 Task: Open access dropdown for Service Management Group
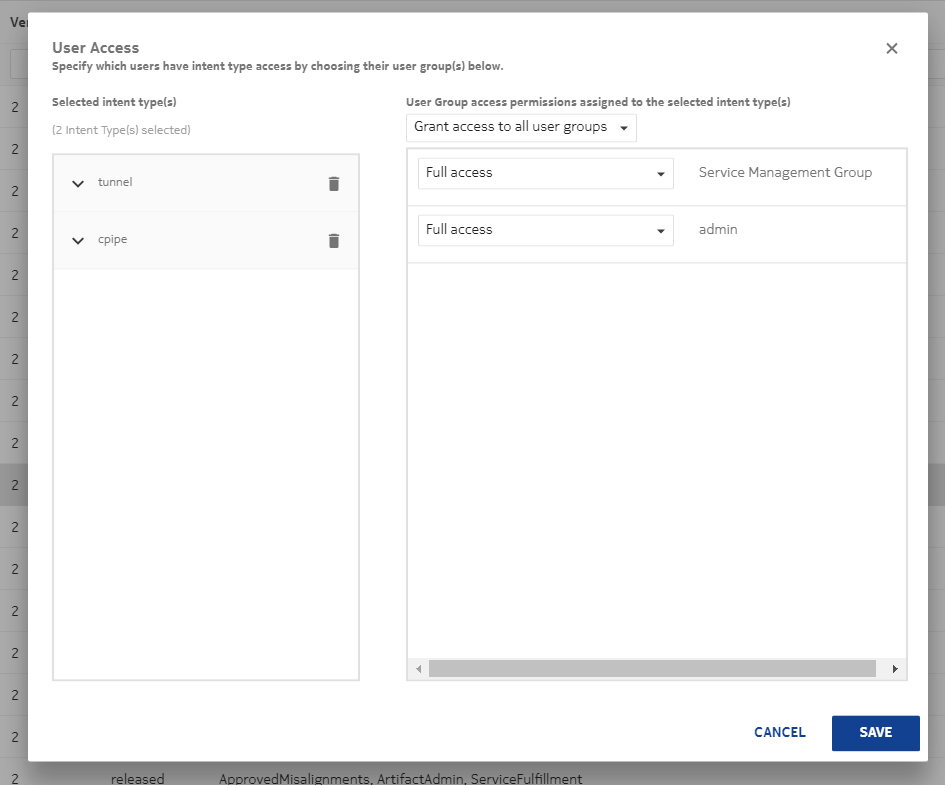[x=545, y=173]
